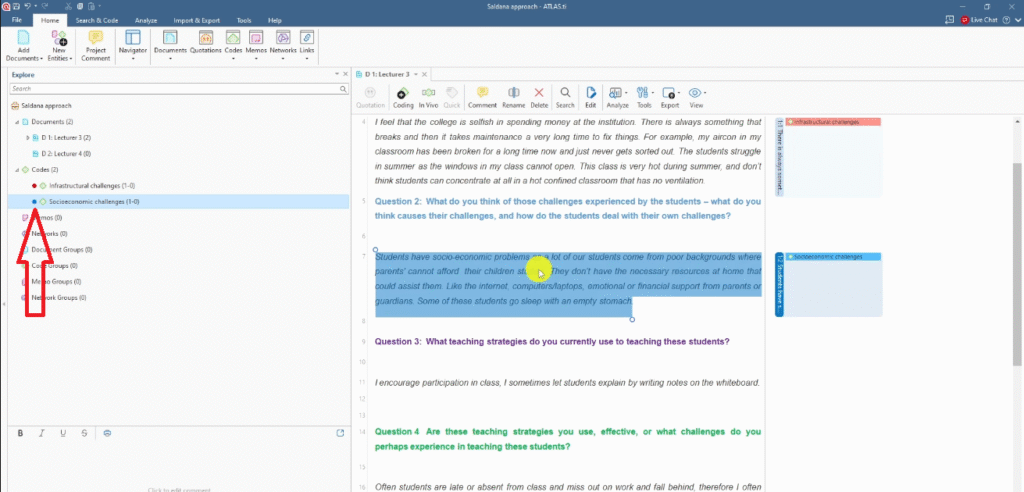Click the red Infrastructural challenges margin code
Viewport: 1024px width, 492px height.
(x=832, y=122)
